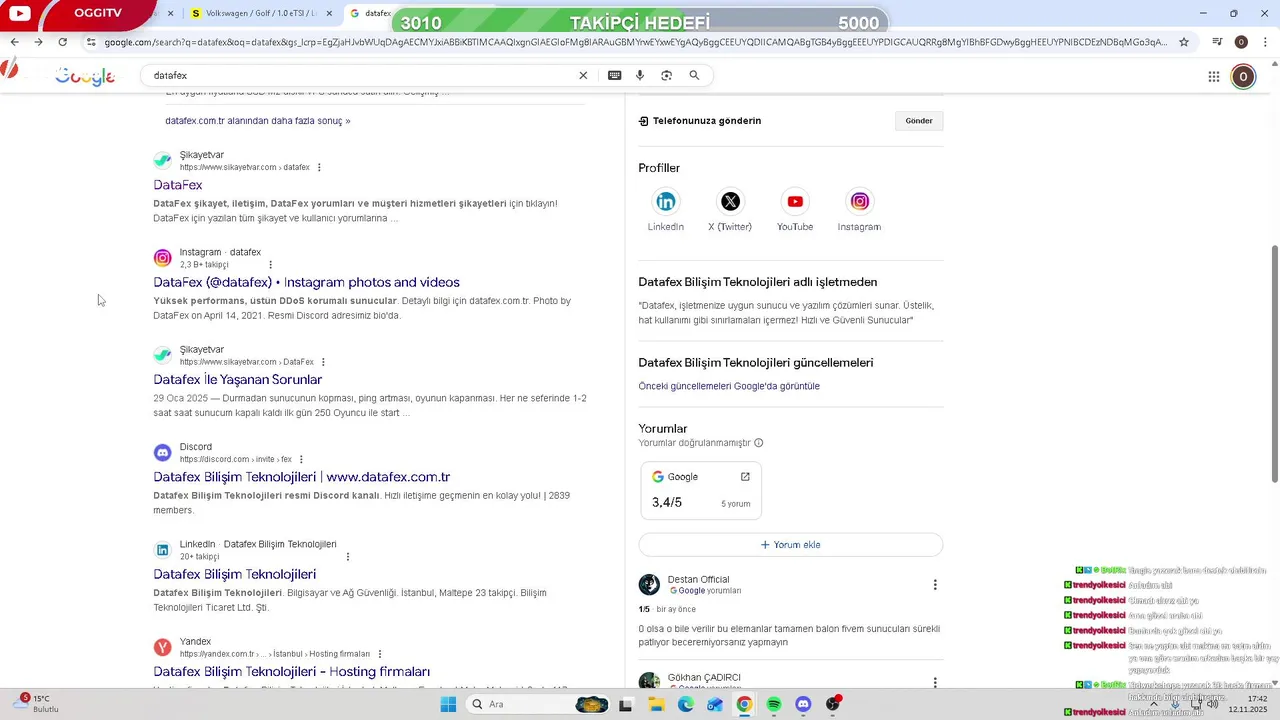Click the Windows taskbar 'Ara' search box
This screenshot has width=1280, height=720.
pyautogui.click(x=540, y=704)
